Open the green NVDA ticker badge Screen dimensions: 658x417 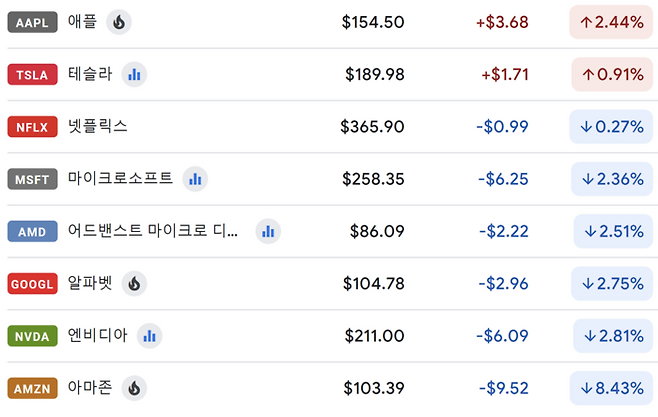(32, 337)
